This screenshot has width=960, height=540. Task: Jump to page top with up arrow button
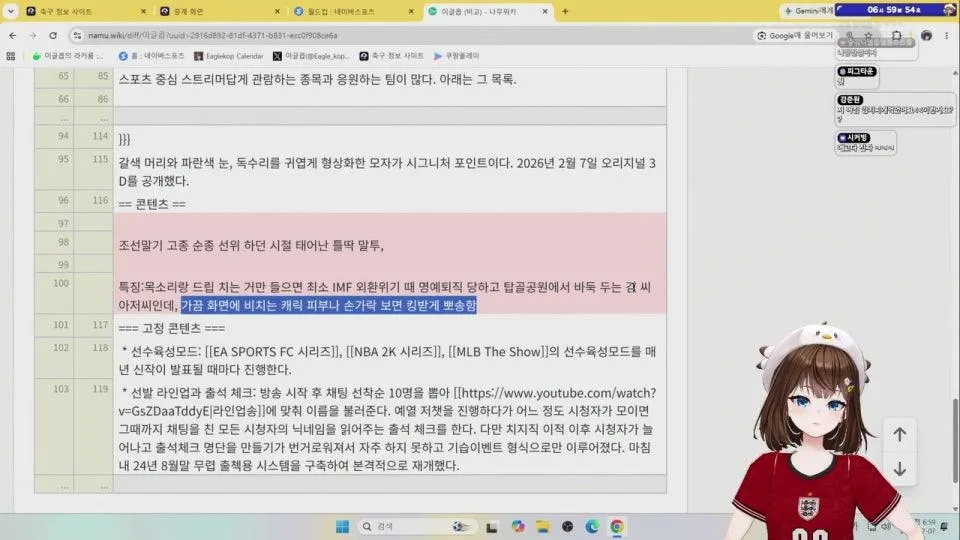pos(899,434)
